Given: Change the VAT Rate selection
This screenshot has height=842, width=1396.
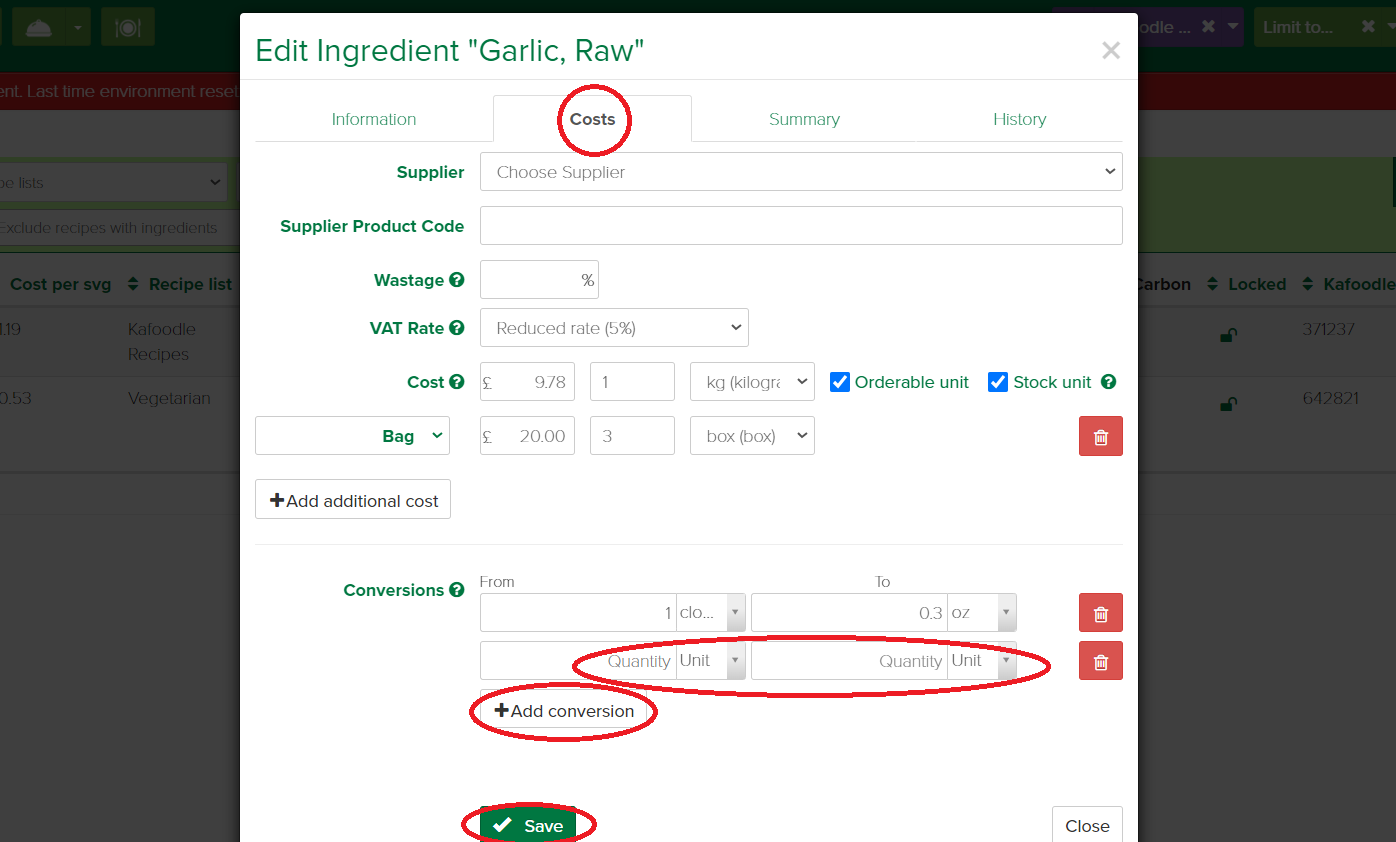Looking at the screenshot, I should [613, 327].
